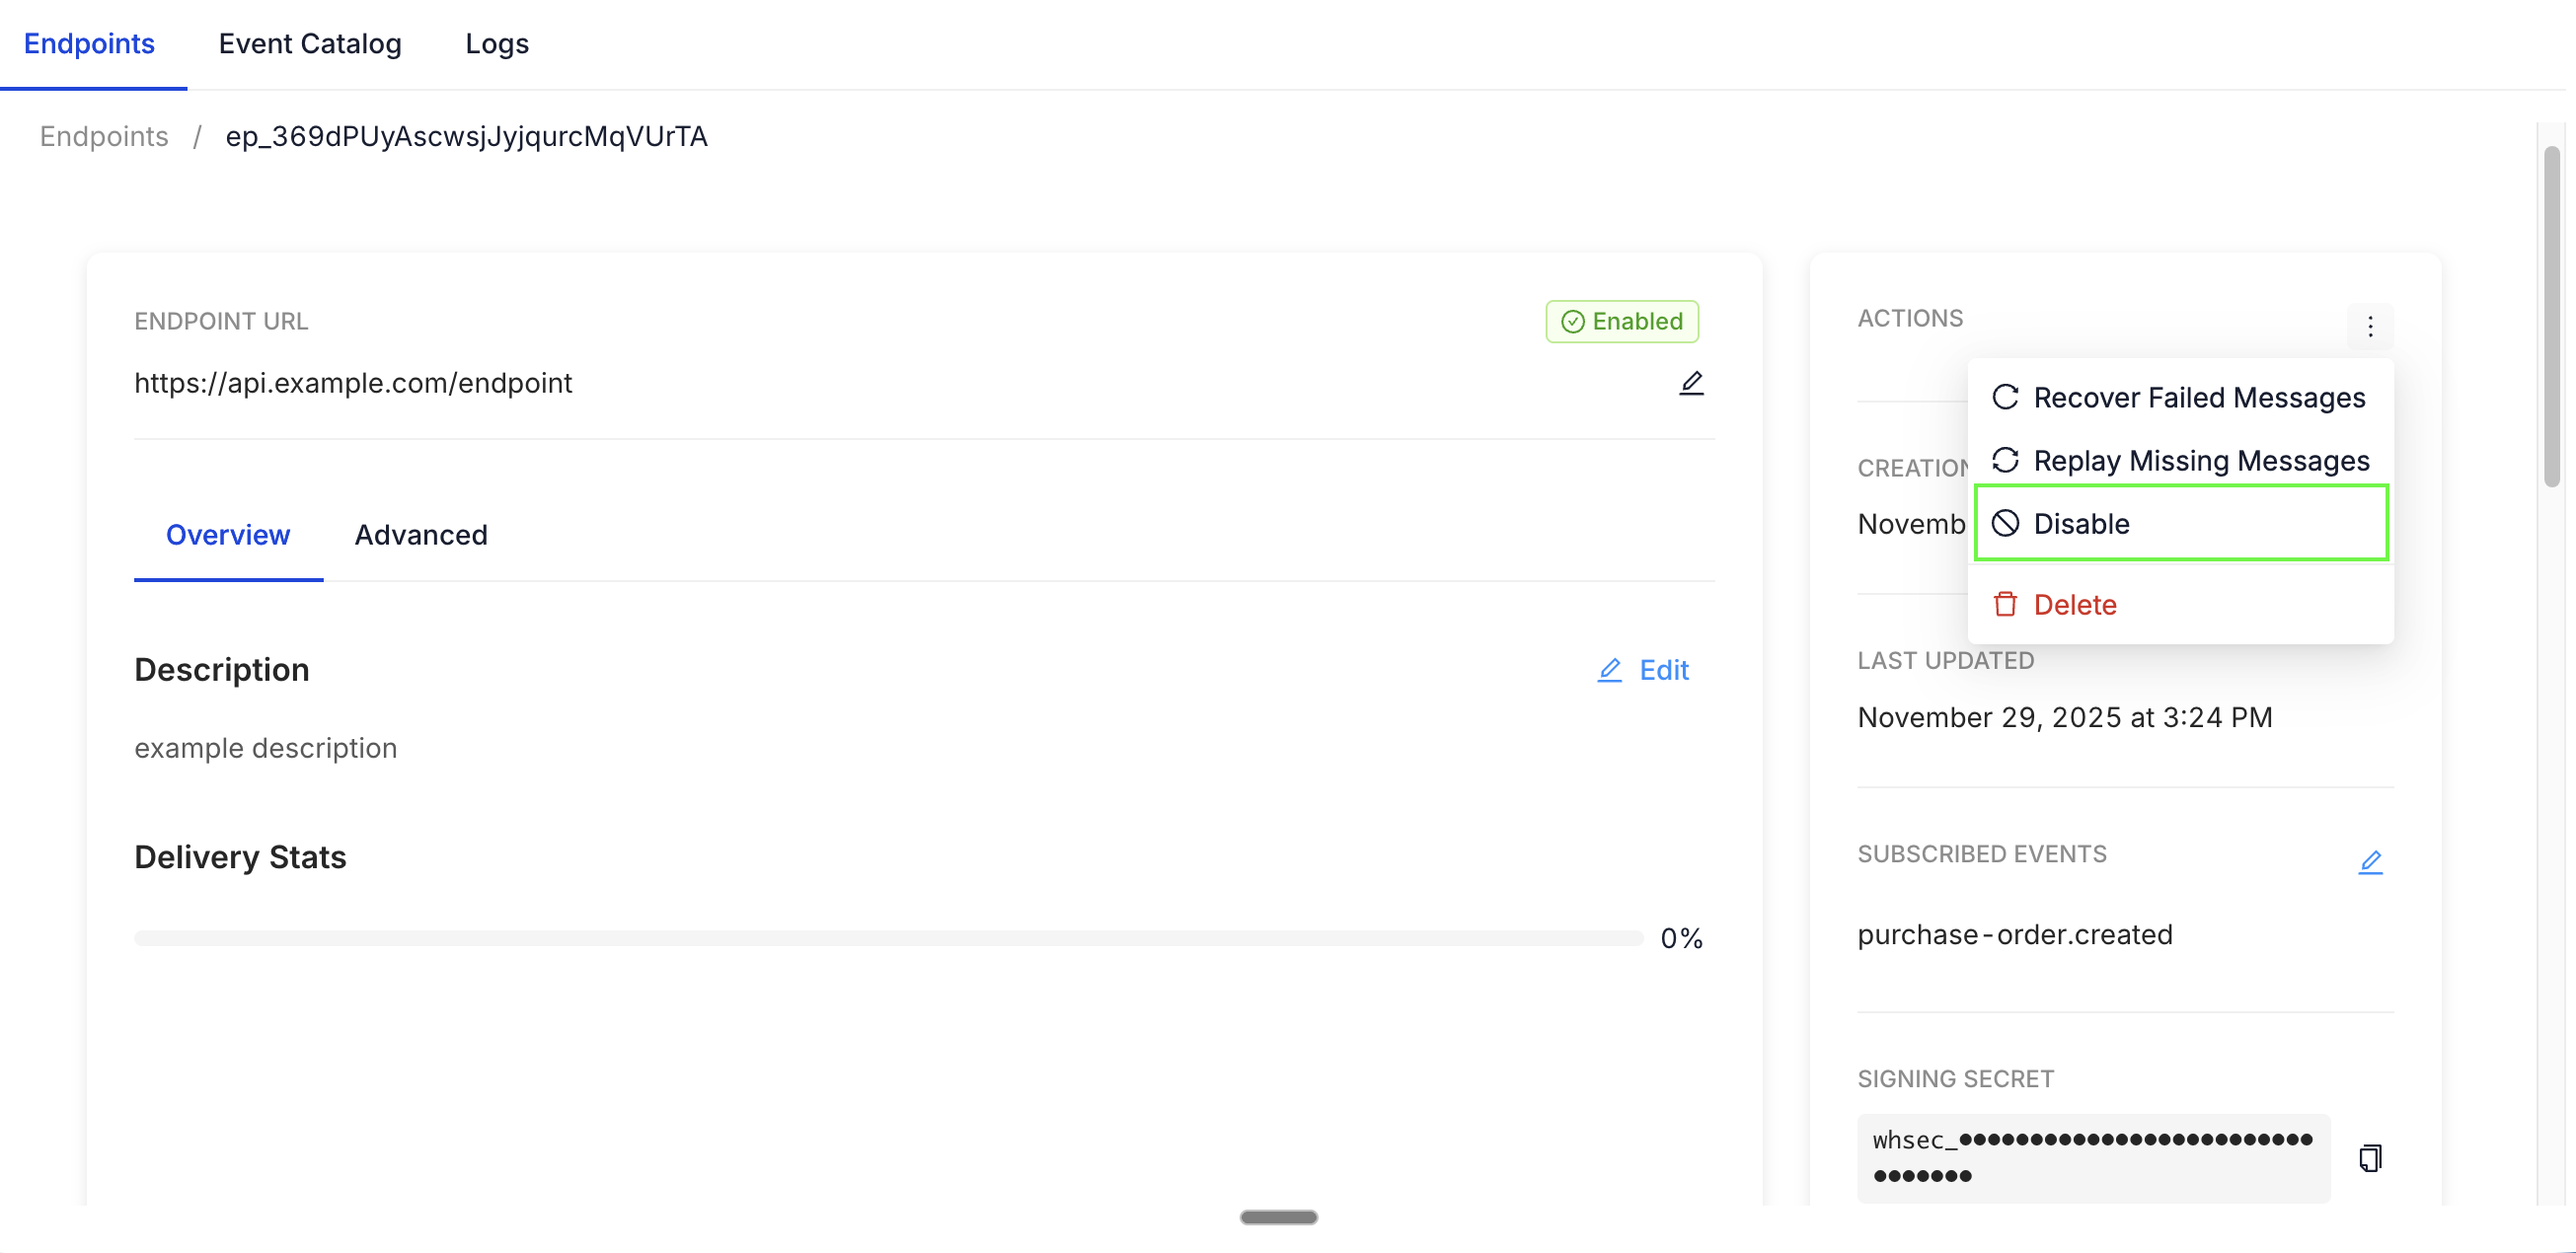This screenshot has height=1253, width=2576.
Task: Click the red trash Delete icon
Action: pyautogui.click(x=2005, y=604)
